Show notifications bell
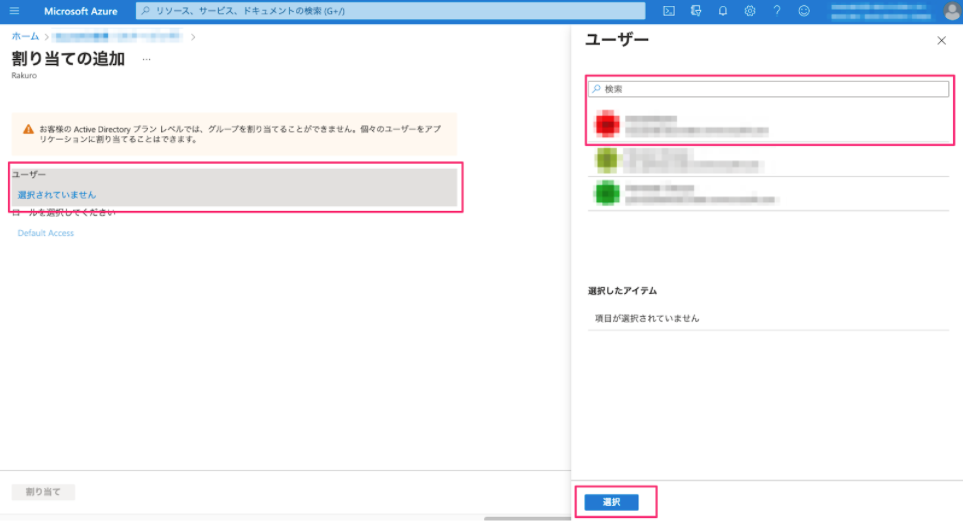The width and height of the screenshot is (963, 526). pyautogui.click(x=723, y=11)
